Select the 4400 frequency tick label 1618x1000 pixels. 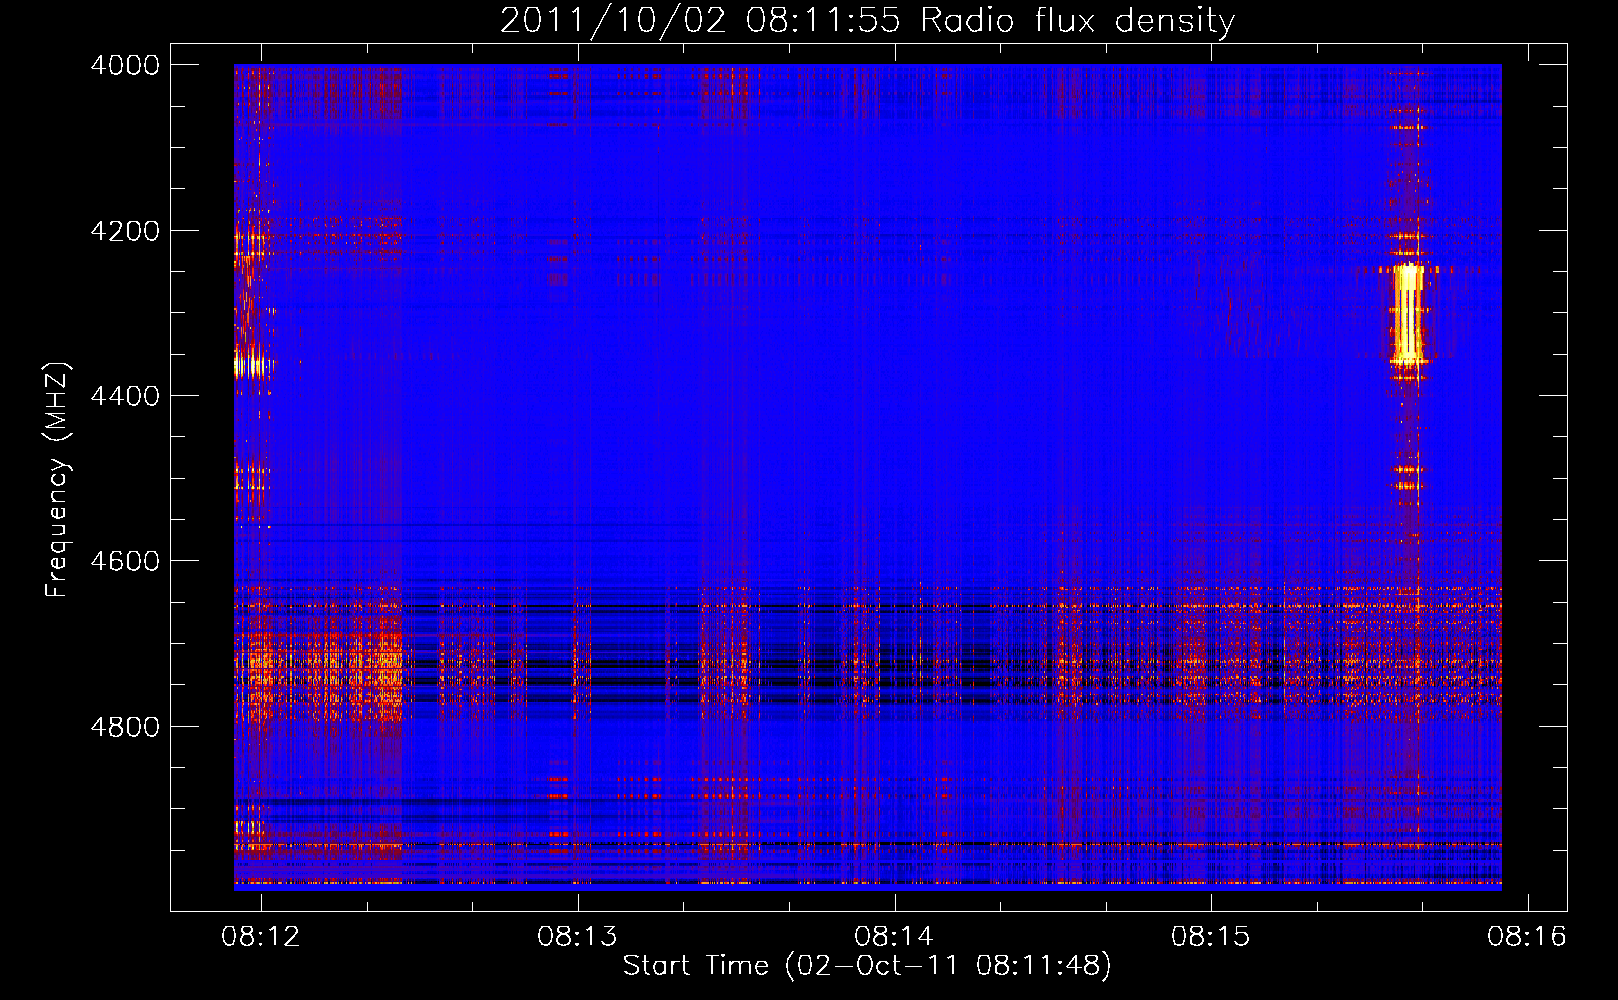(x=125, y=396)
